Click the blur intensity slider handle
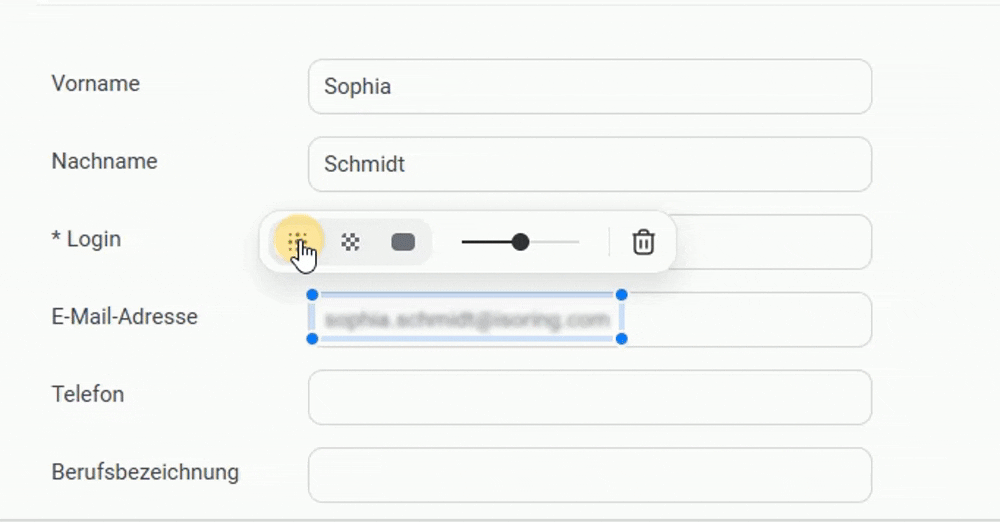1000x522 pixels. click(520, 242)
